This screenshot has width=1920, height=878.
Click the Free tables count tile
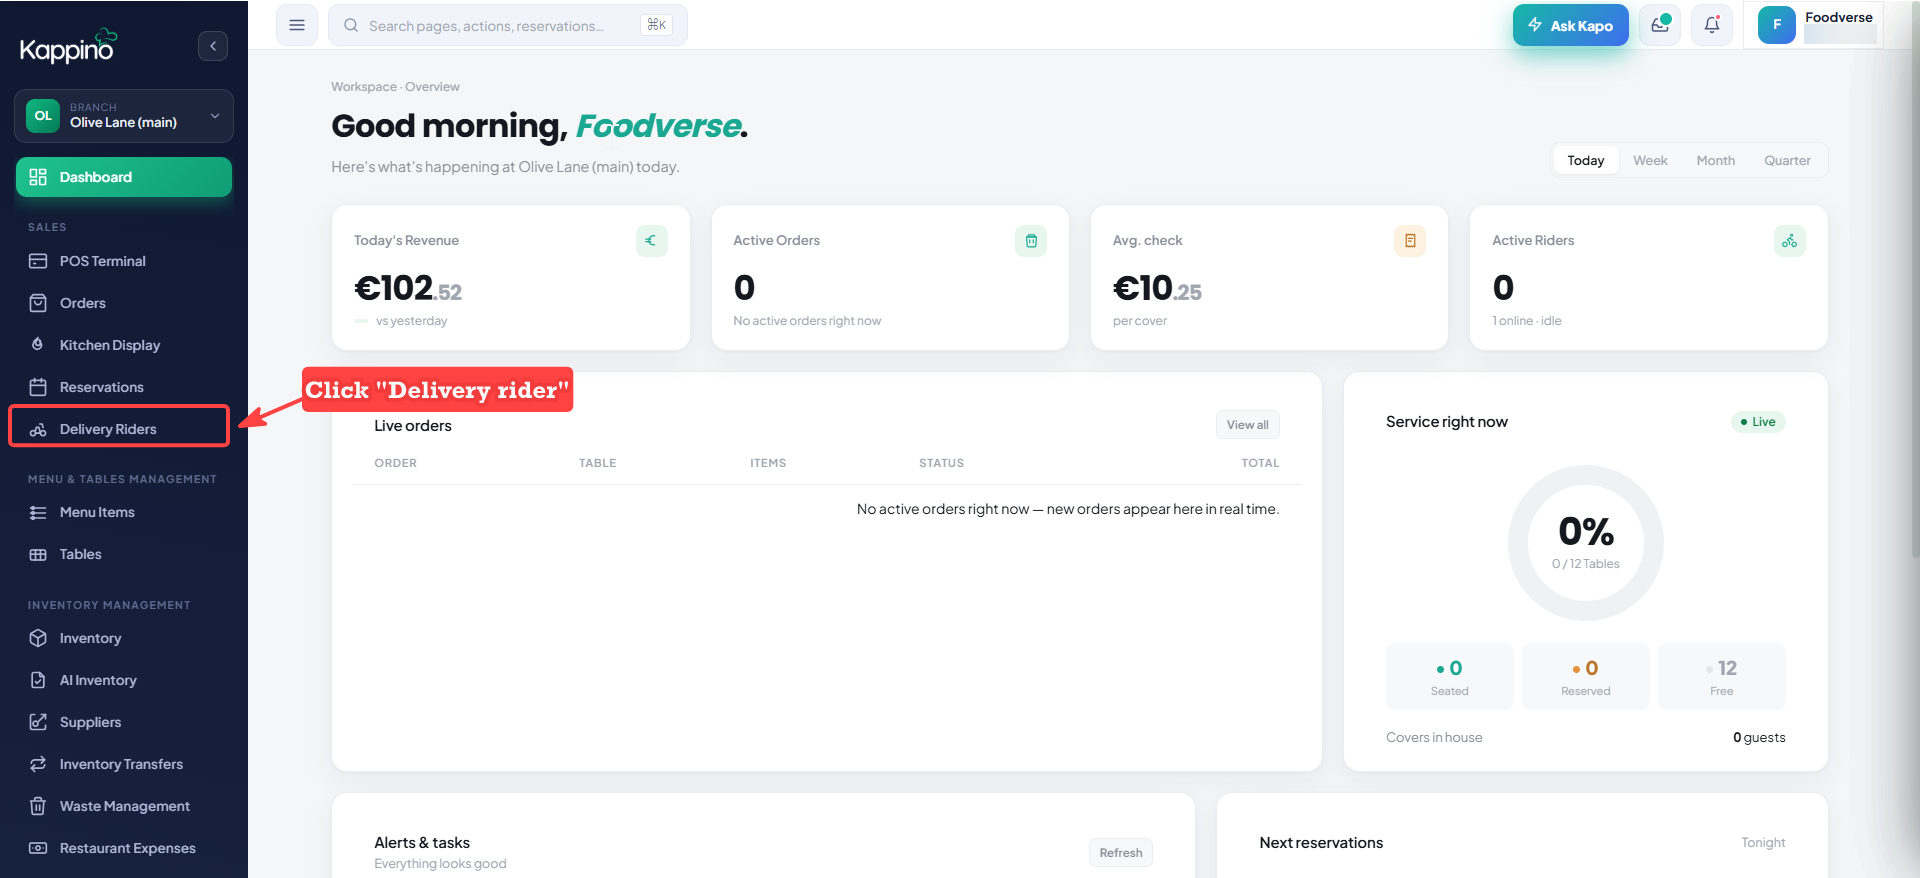click(x=1721, y=677)
